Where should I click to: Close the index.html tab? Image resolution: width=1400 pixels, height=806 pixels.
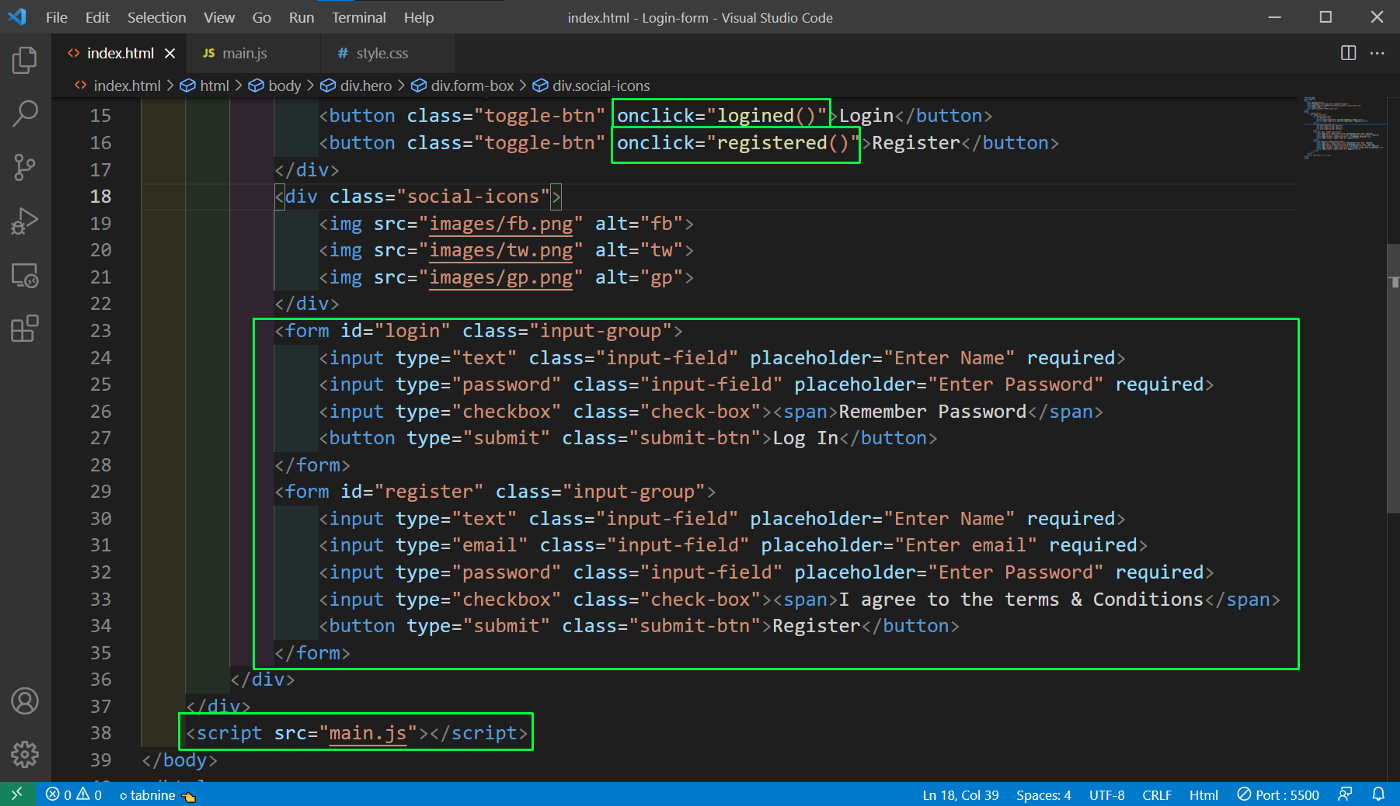[169, 53]
